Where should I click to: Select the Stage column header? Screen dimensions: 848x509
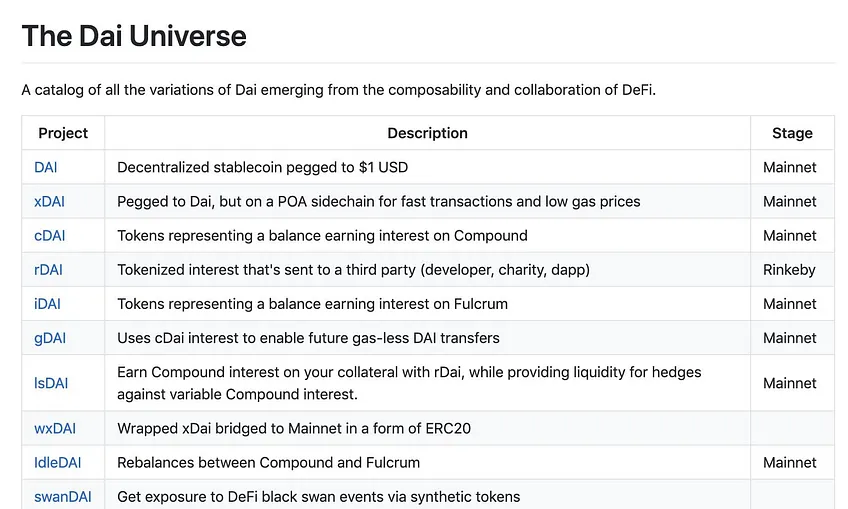coord(792,133)
